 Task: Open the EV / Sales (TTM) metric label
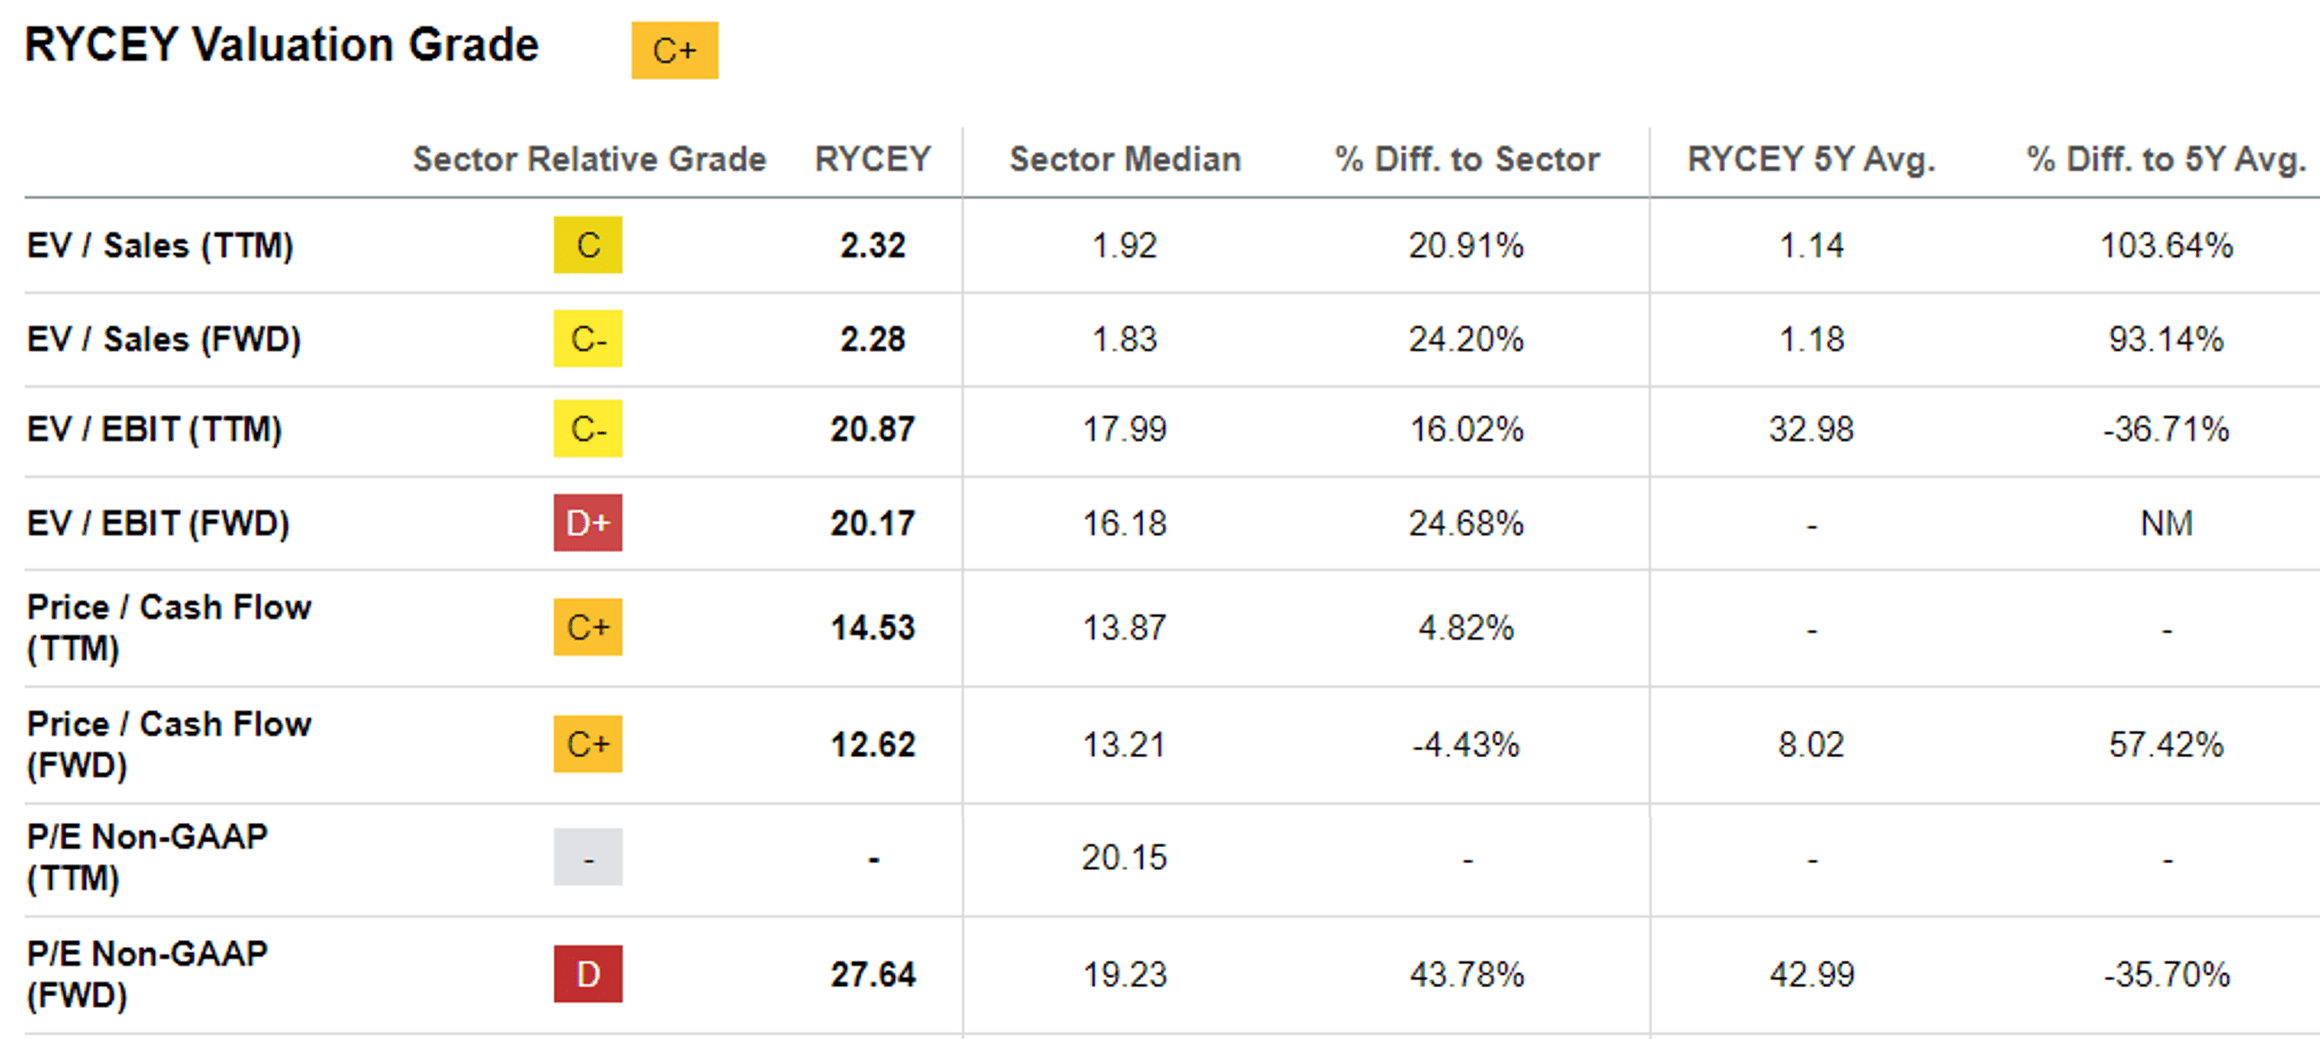click(x=160, y=245)
